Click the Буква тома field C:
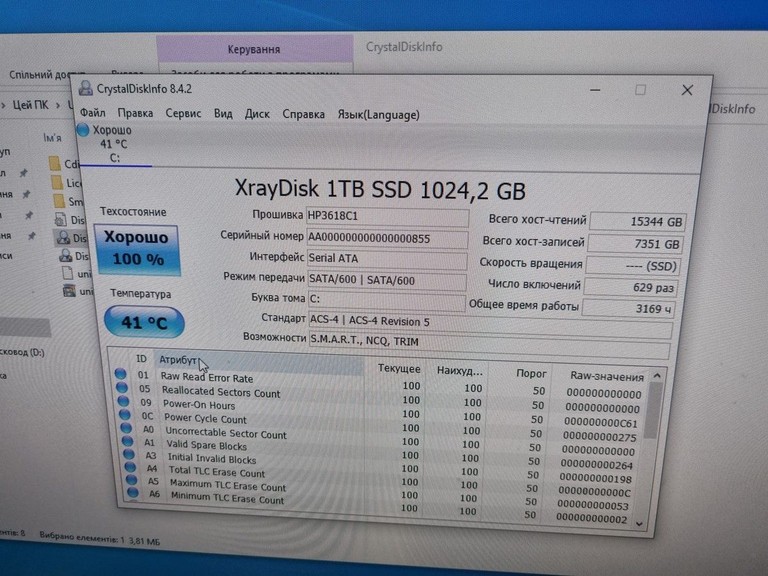768x576 pixels. click(x=387, y=300)
